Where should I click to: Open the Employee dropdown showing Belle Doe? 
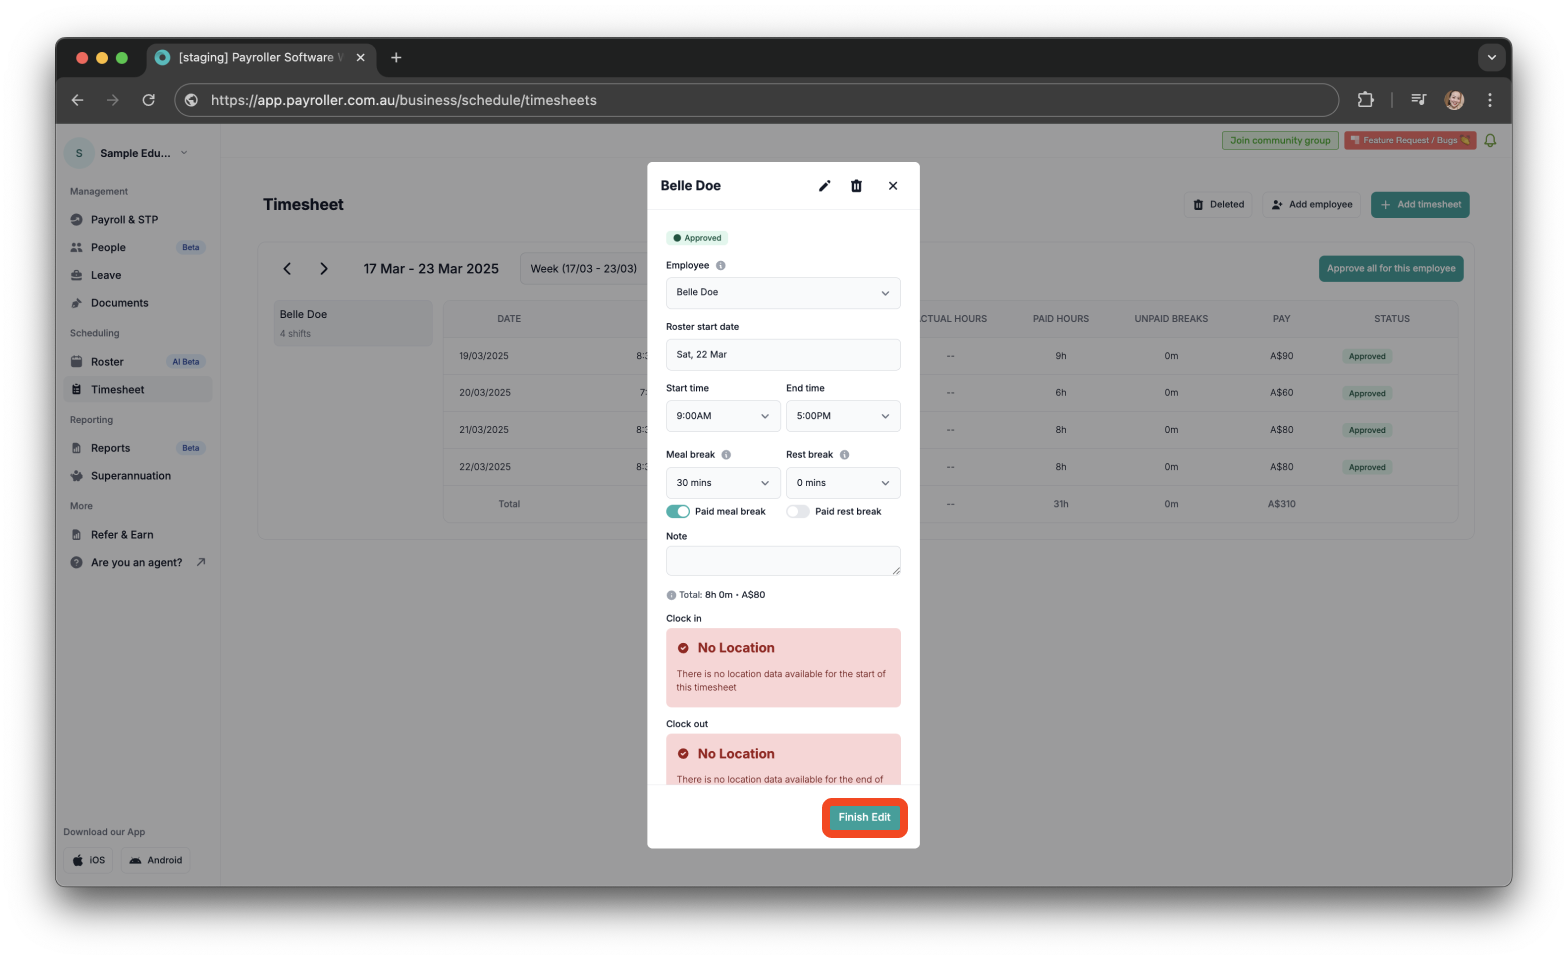(x=783, y=293)
